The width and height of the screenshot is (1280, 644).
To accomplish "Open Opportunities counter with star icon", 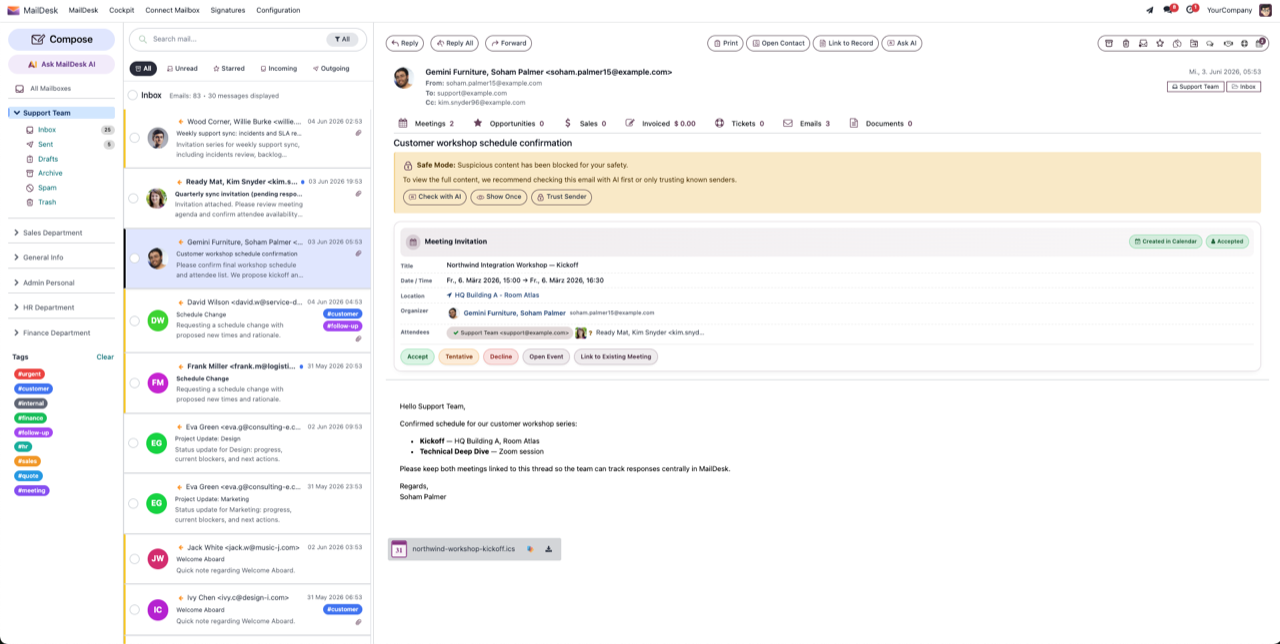I will click(508, 123).
